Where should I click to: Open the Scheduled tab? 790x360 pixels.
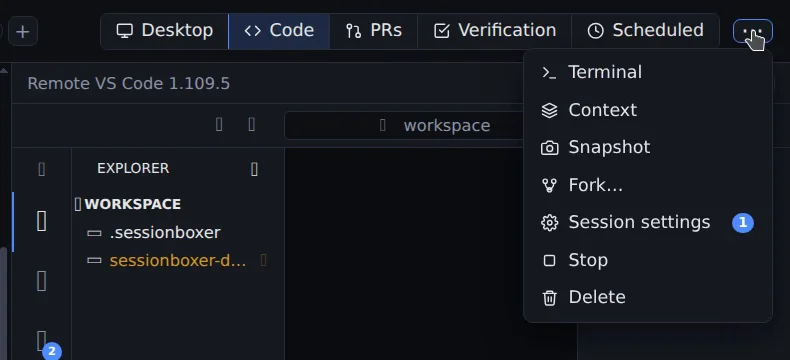645,31
